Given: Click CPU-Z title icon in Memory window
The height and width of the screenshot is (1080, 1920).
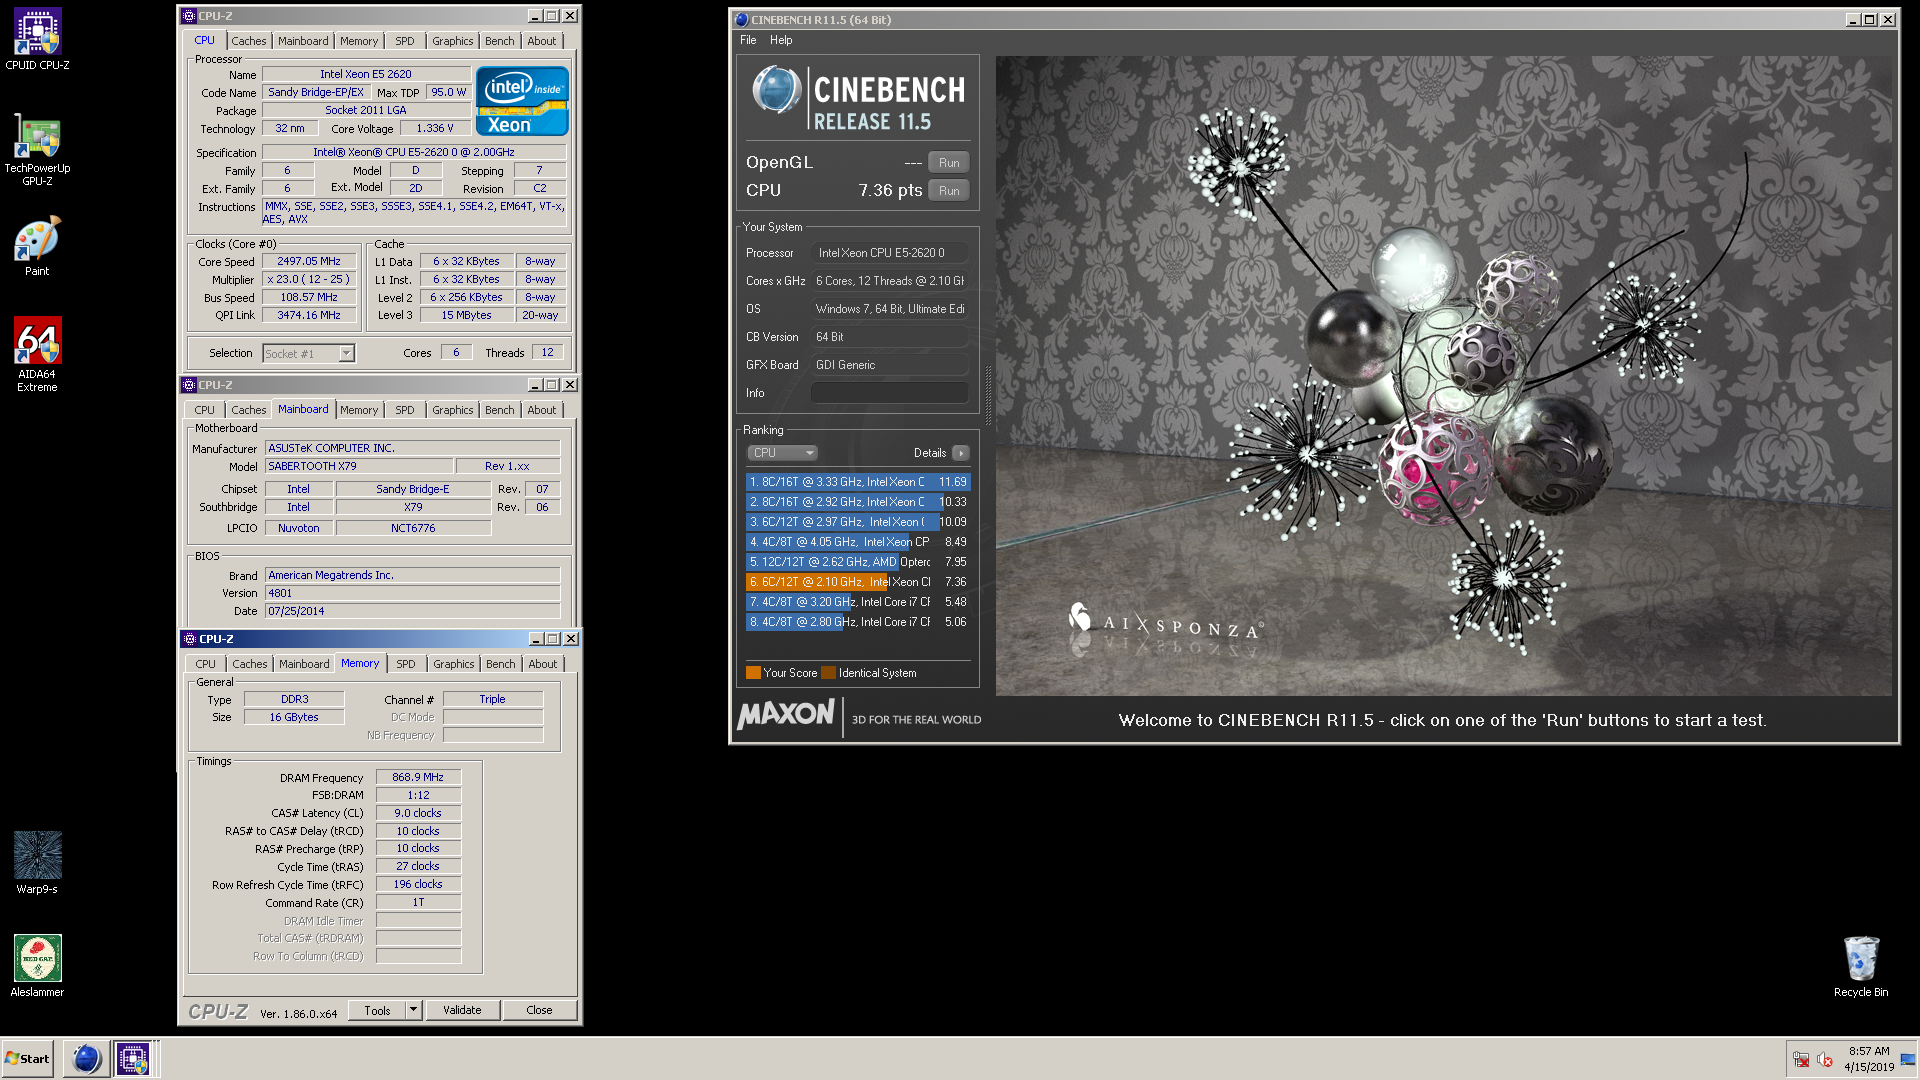Looking at the screenshot, I should [x=190, y=639].
